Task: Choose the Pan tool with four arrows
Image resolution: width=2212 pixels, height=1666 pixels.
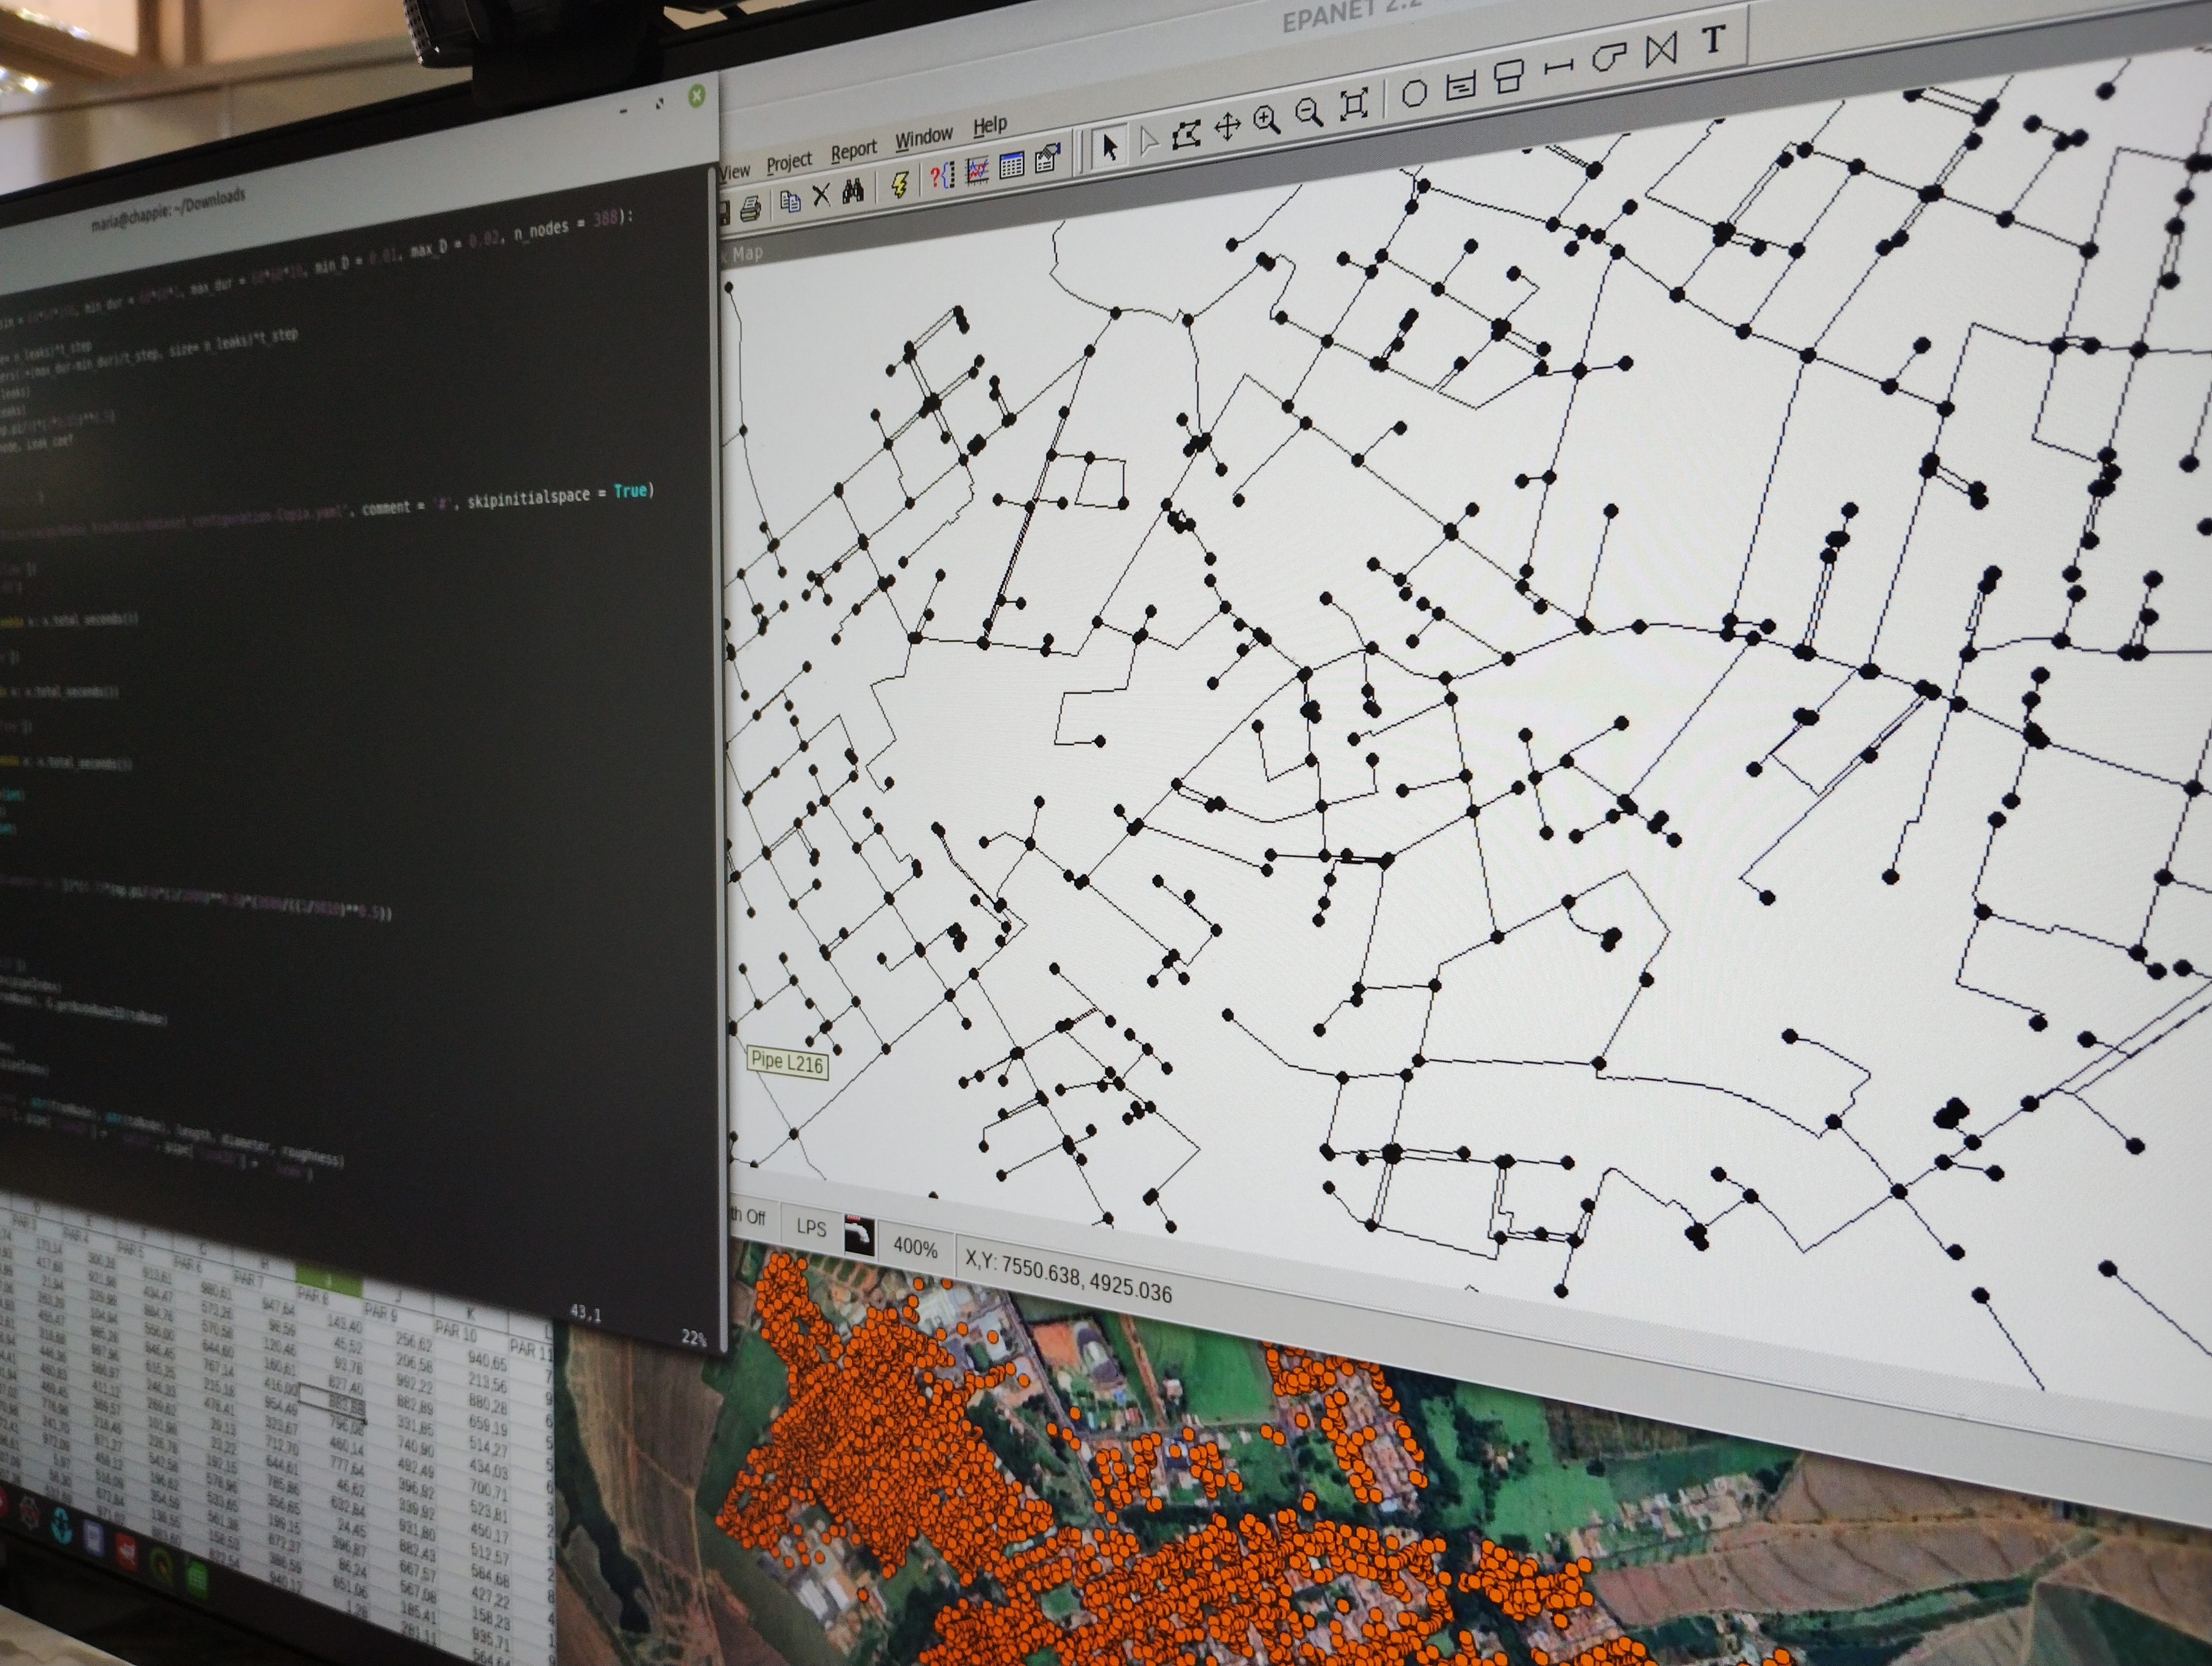Action: [1227, 126]
